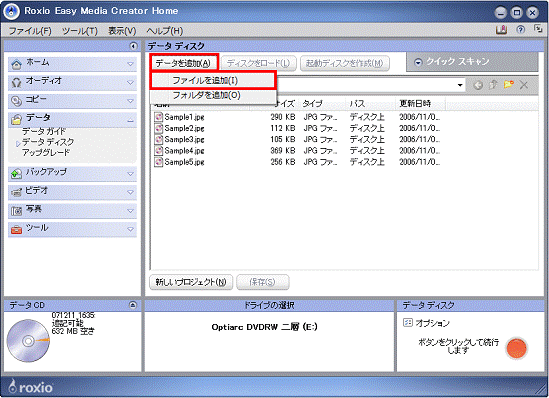Viewport: 549px width, 398px height.
Task: Expand the クイック スキャン panel
Action: pos(418,62)
